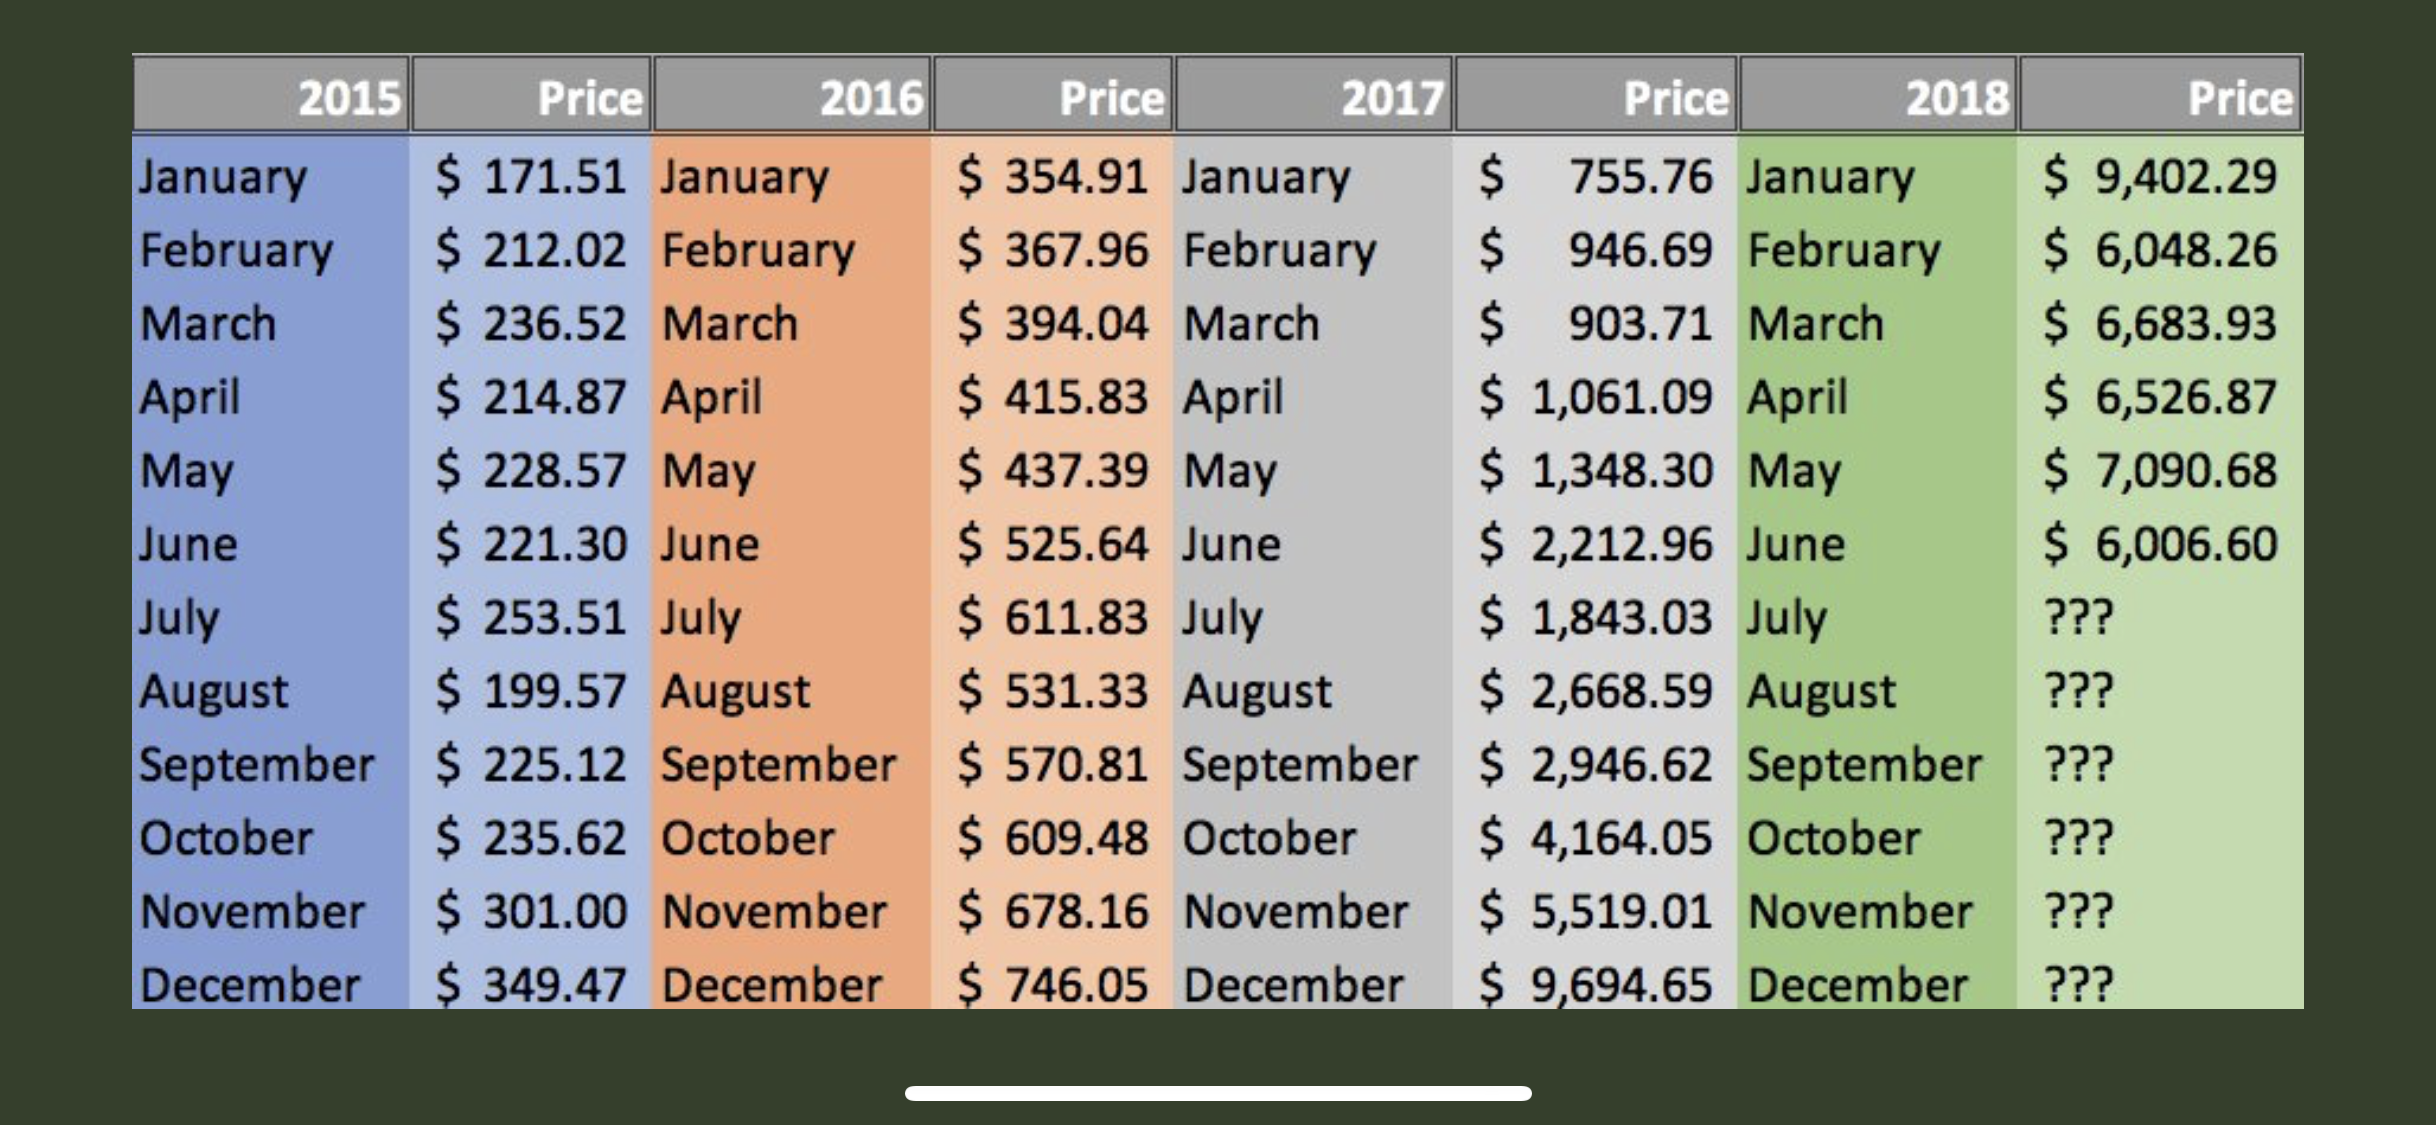This screenshot has width=2436, height=1125.
Task: Click the May 2018 price $7,090.68
Action: (2161, 470)
